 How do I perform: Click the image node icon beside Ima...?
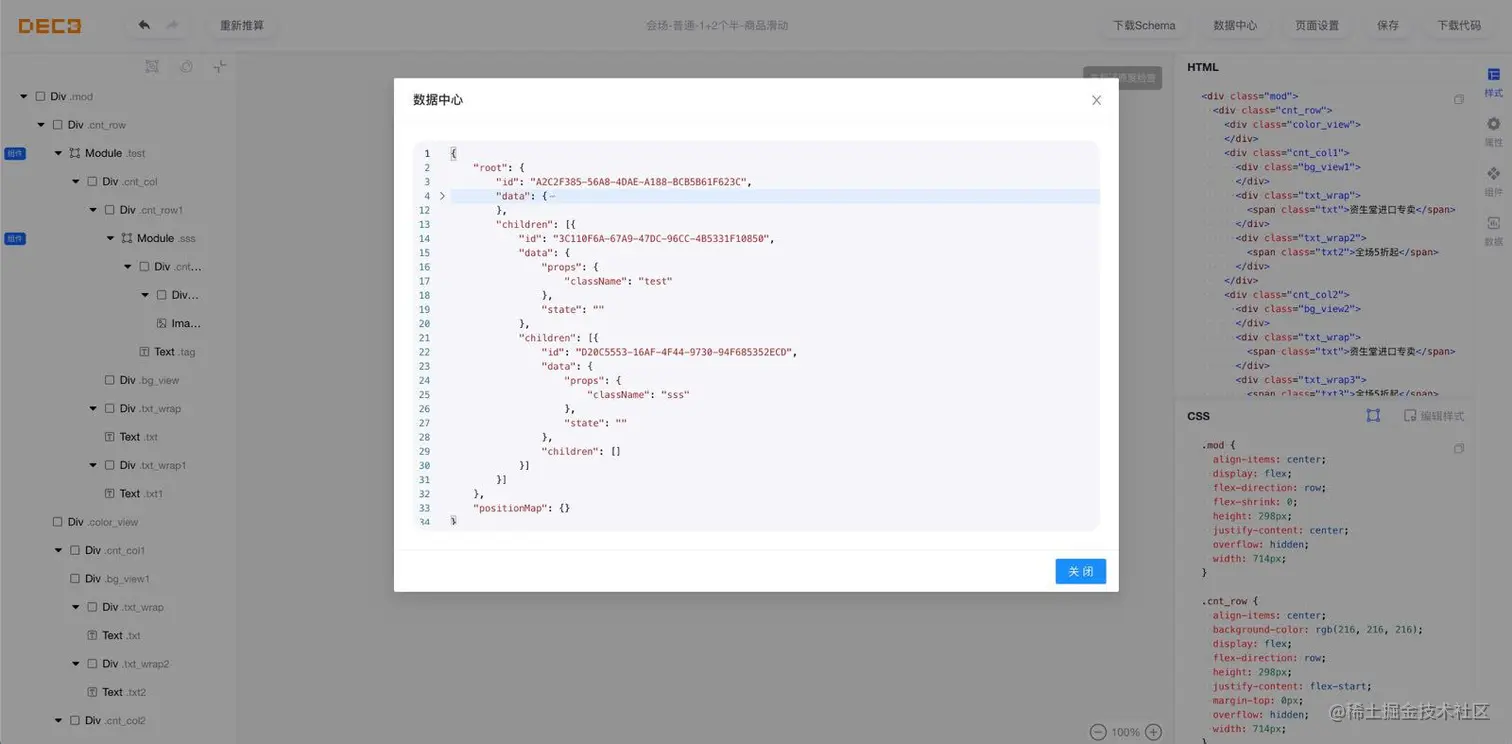[162, 323]
